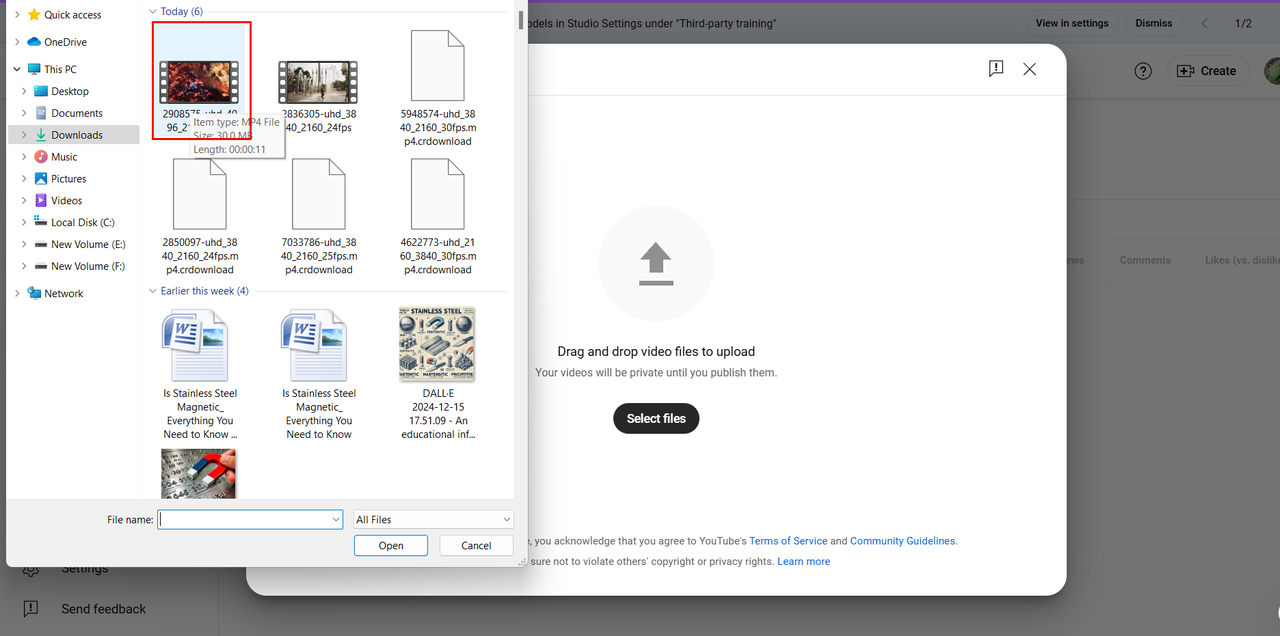Image resolution: width=1280 pixels, height=636 pixels.
Task: Open OneDrive cloud icon in sidebar
Action: (x=34, y=42)
